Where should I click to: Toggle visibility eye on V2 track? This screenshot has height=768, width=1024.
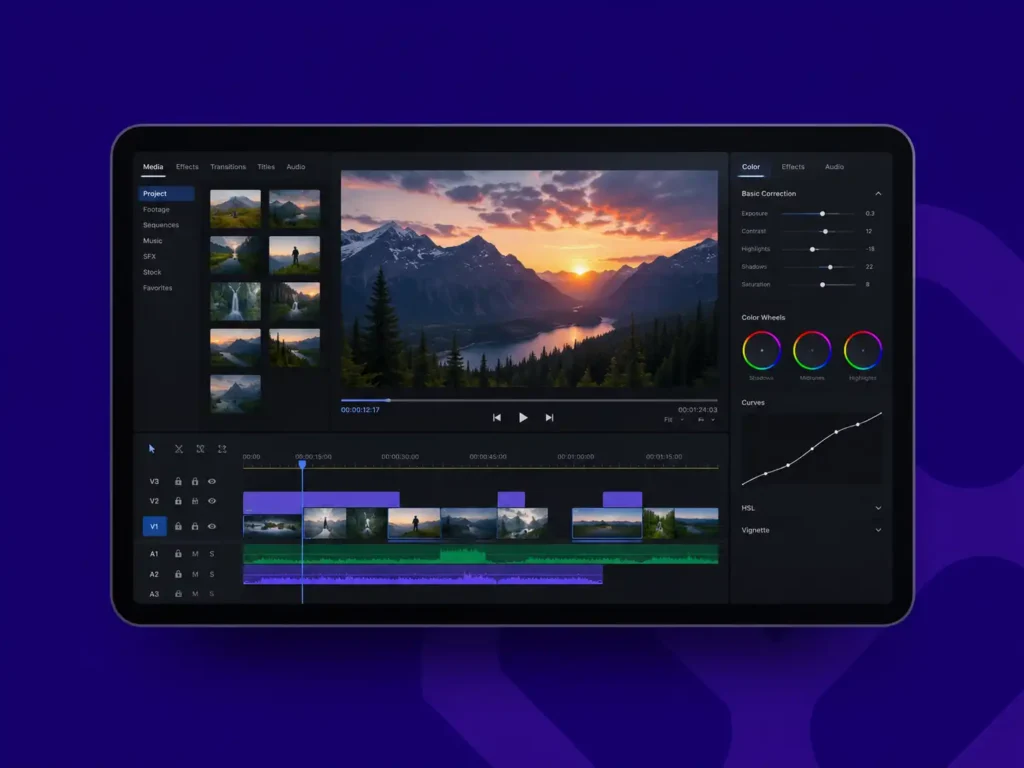point(212,501)
